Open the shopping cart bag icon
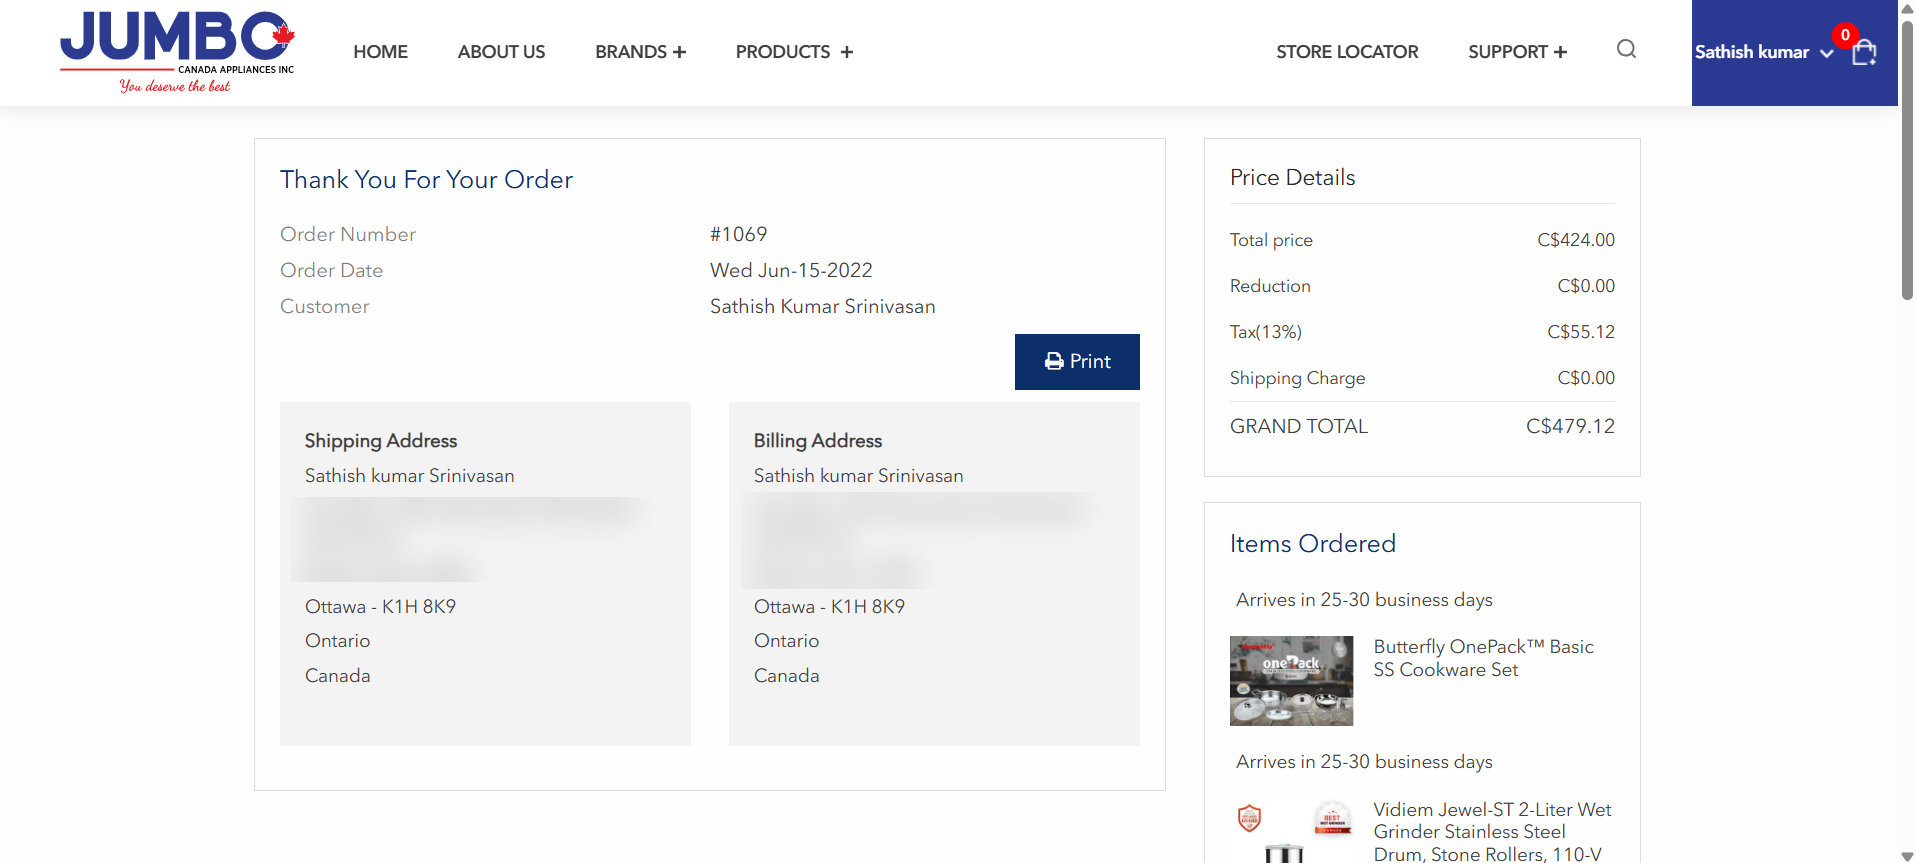This screenshot has height=863, width=1916. (x=1864, y=53)
